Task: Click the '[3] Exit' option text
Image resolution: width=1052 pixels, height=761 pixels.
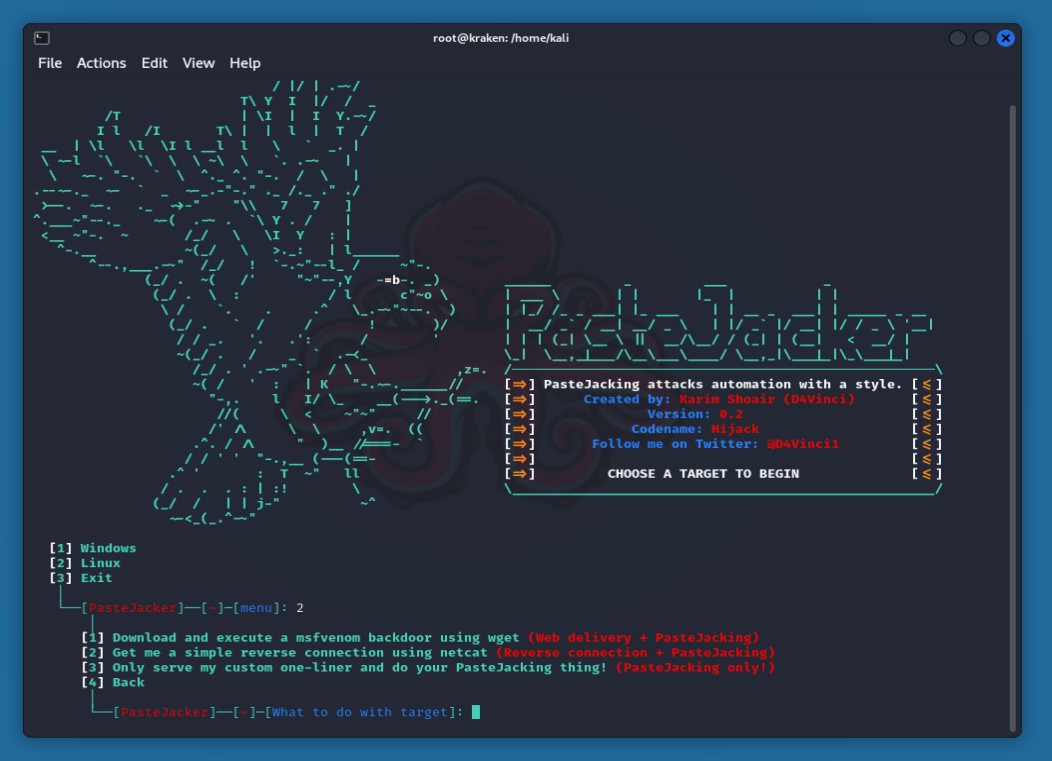Action: 81,578
